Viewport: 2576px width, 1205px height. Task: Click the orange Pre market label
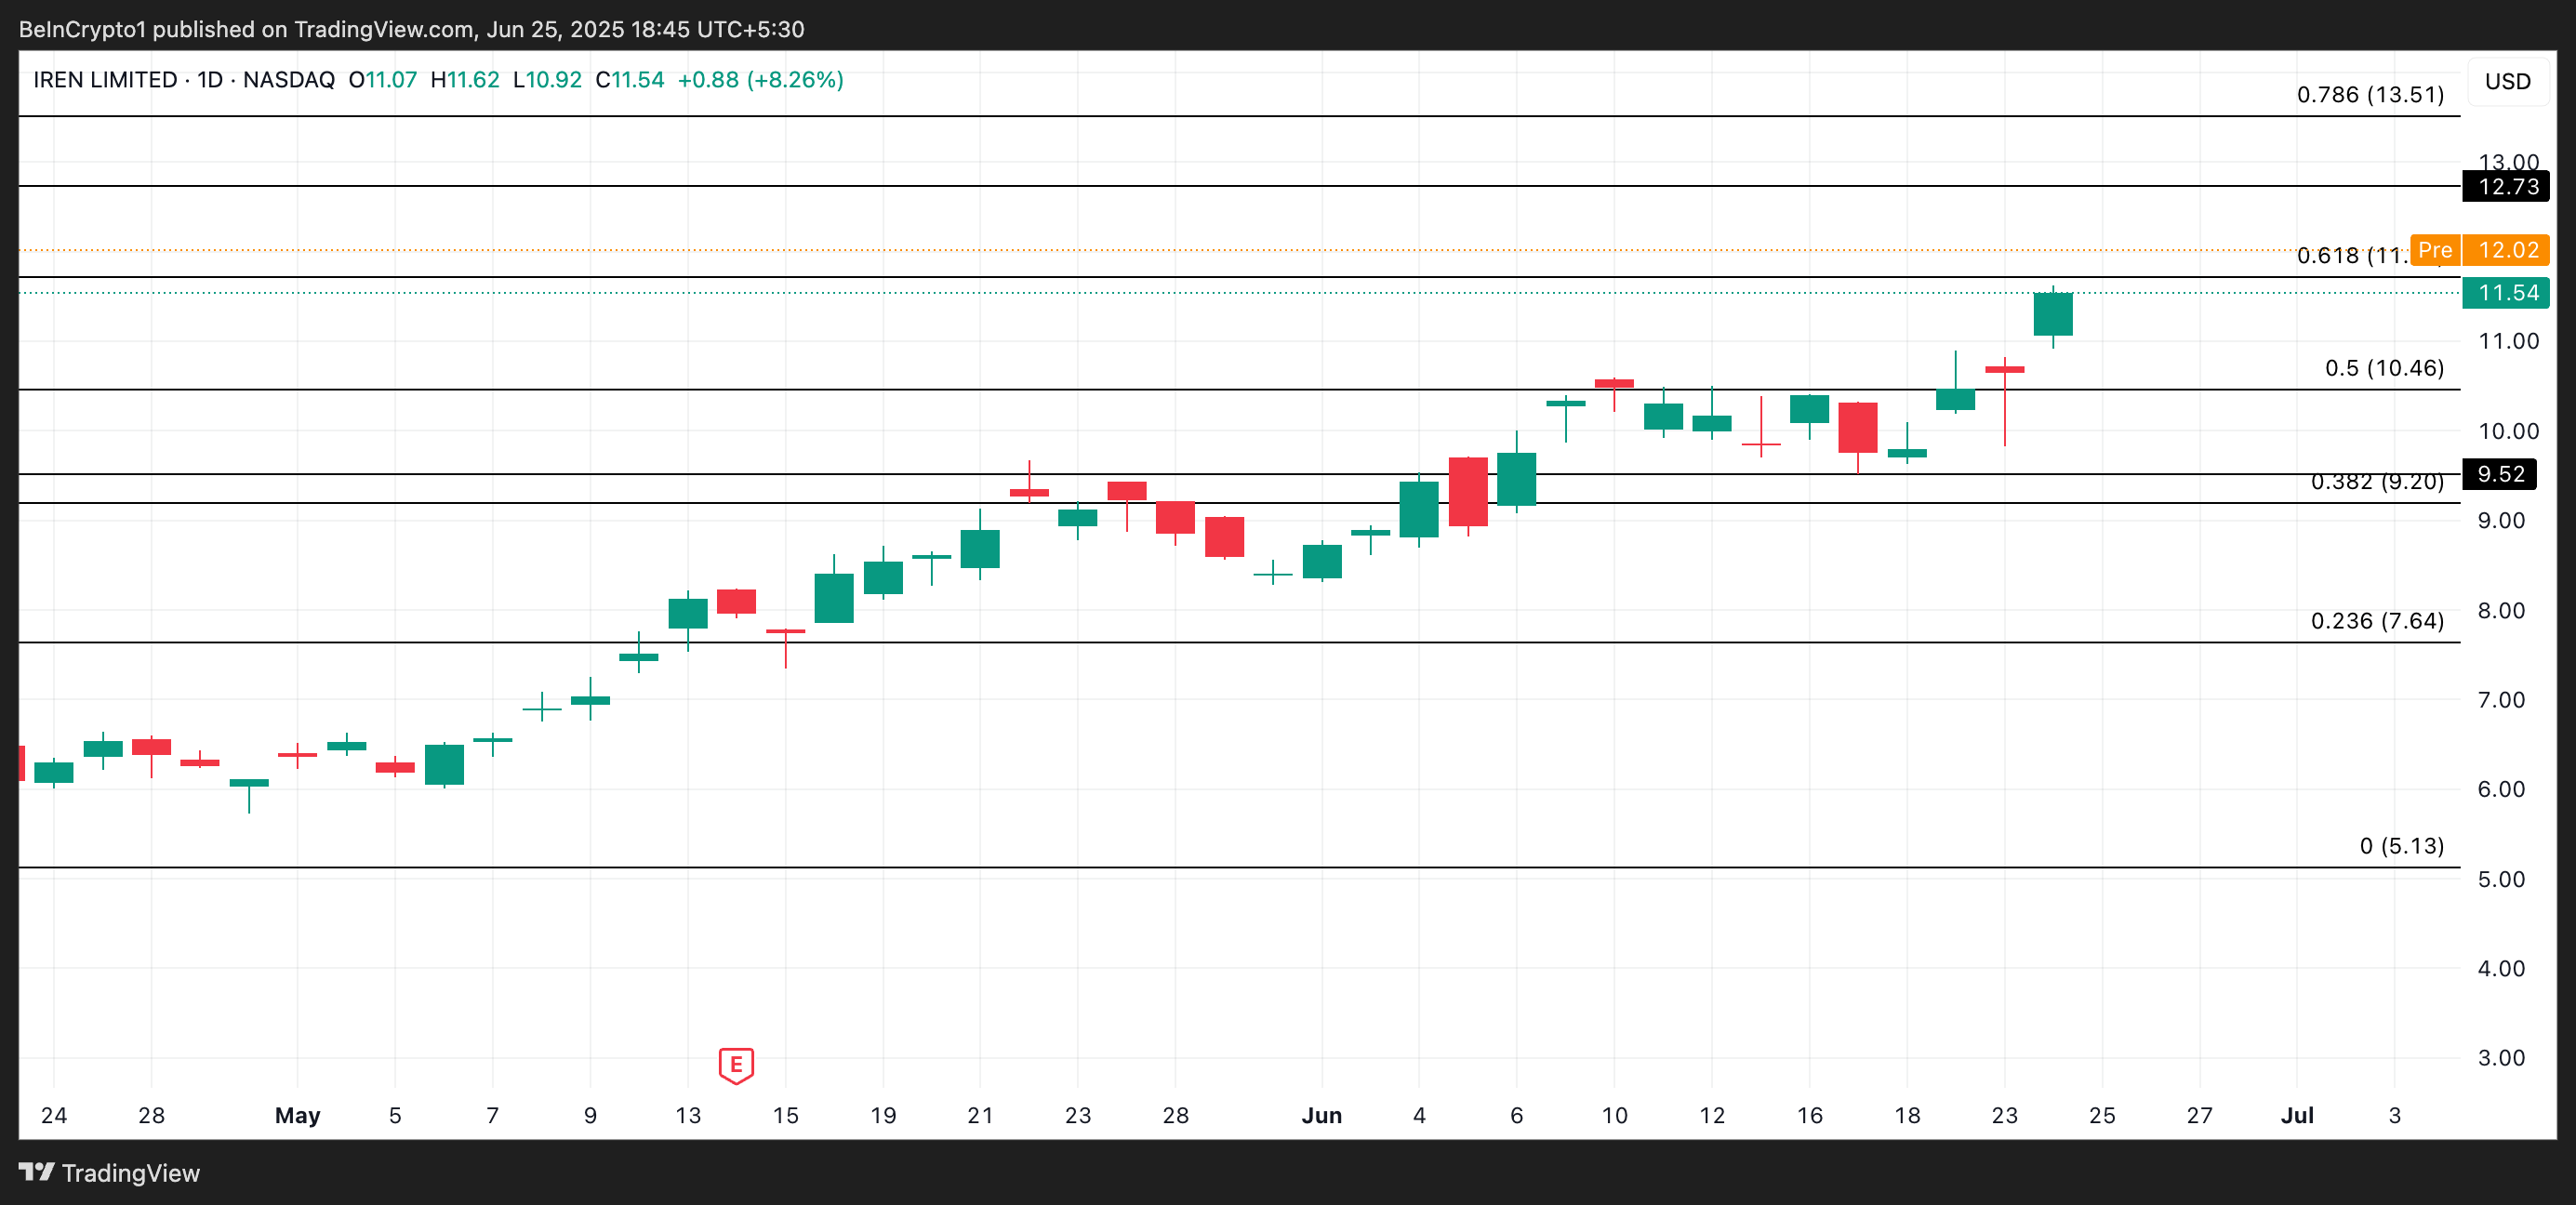tap(2434, 250)
